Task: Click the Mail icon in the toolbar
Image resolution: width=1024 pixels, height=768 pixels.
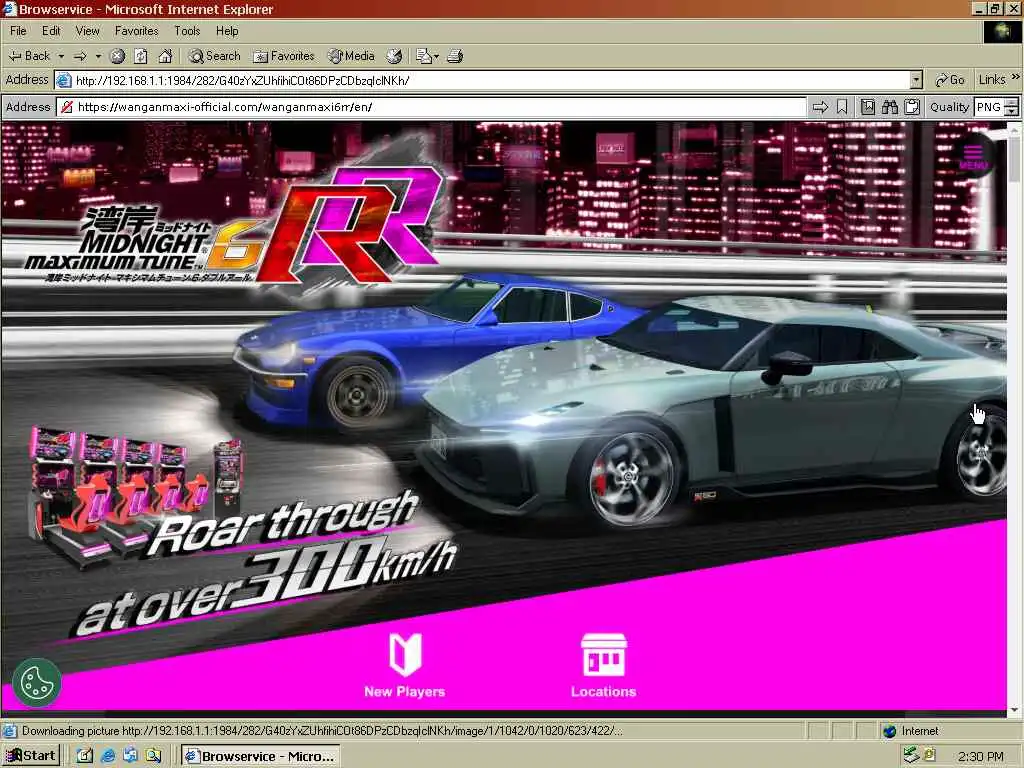Action: 424,56
